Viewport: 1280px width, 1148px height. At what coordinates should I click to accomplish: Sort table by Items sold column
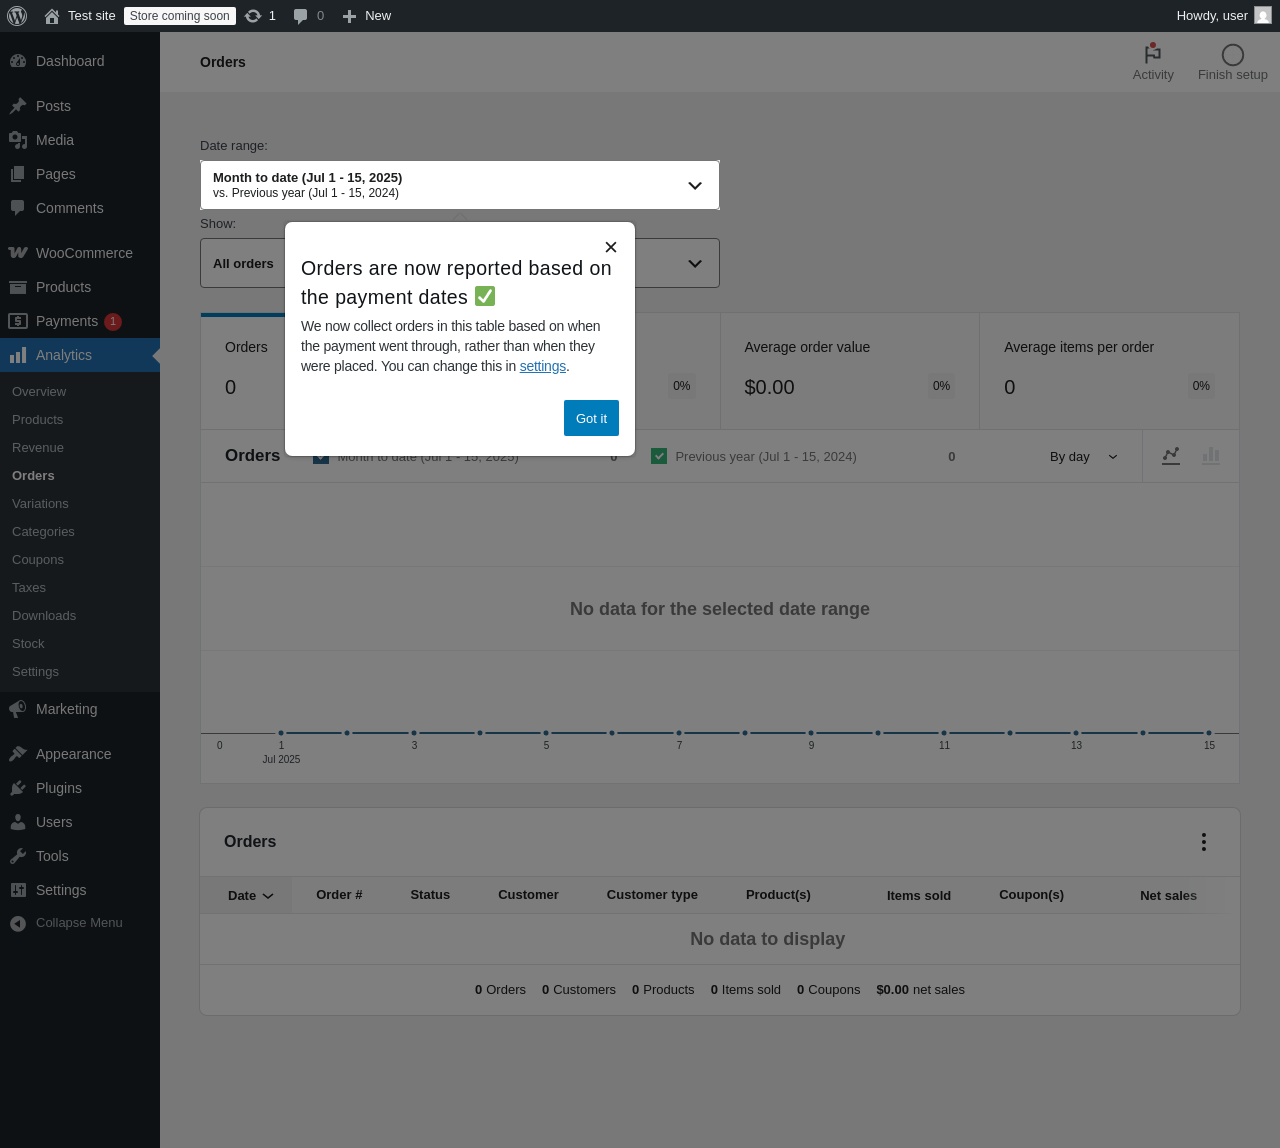919,895
